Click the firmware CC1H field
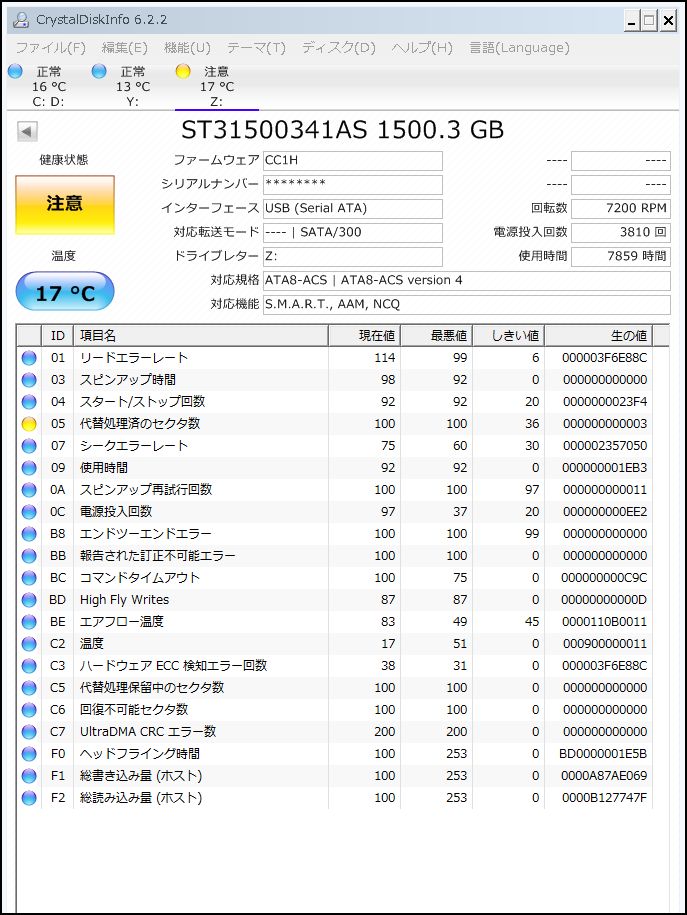Viewport: 687px width, 915px height. [x=352, y=161]
